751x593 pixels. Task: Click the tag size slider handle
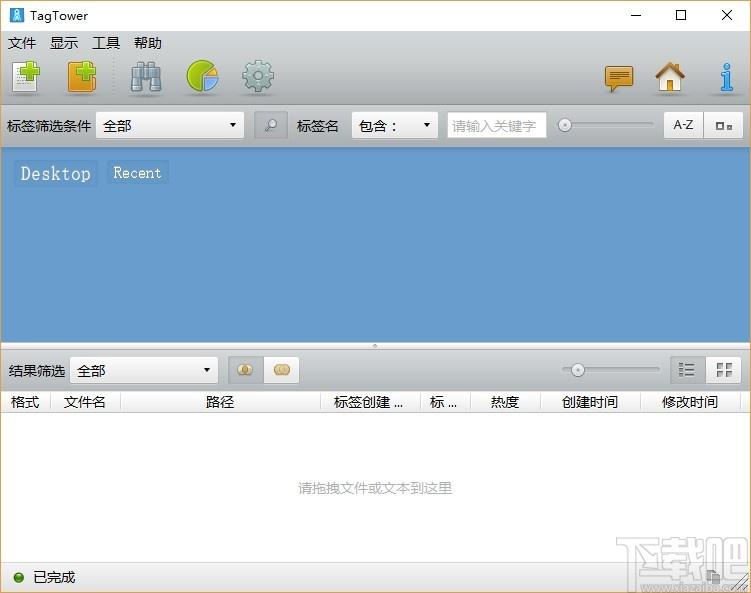click(x=566, y=126)
